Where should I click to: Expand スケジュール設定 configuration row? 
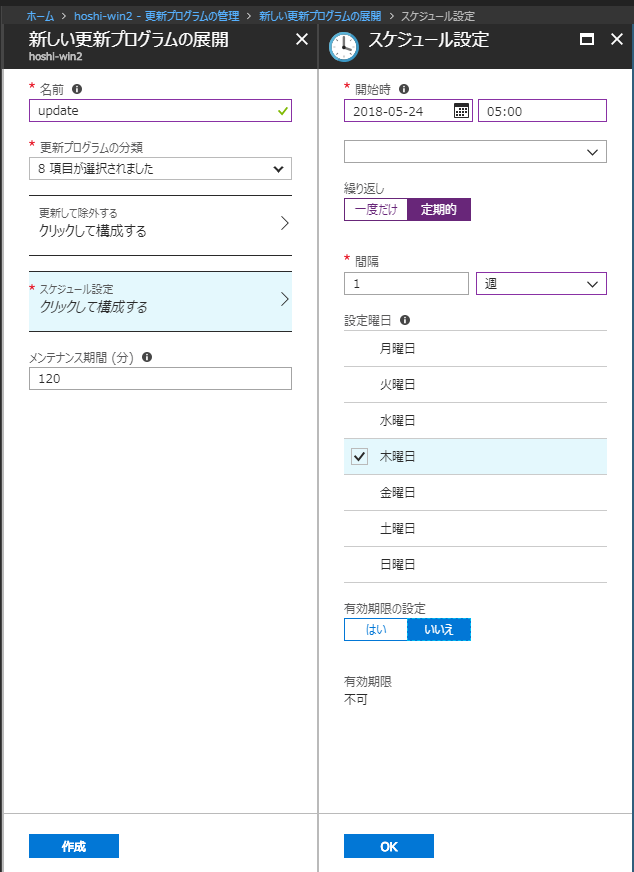(x=160, y=299)
